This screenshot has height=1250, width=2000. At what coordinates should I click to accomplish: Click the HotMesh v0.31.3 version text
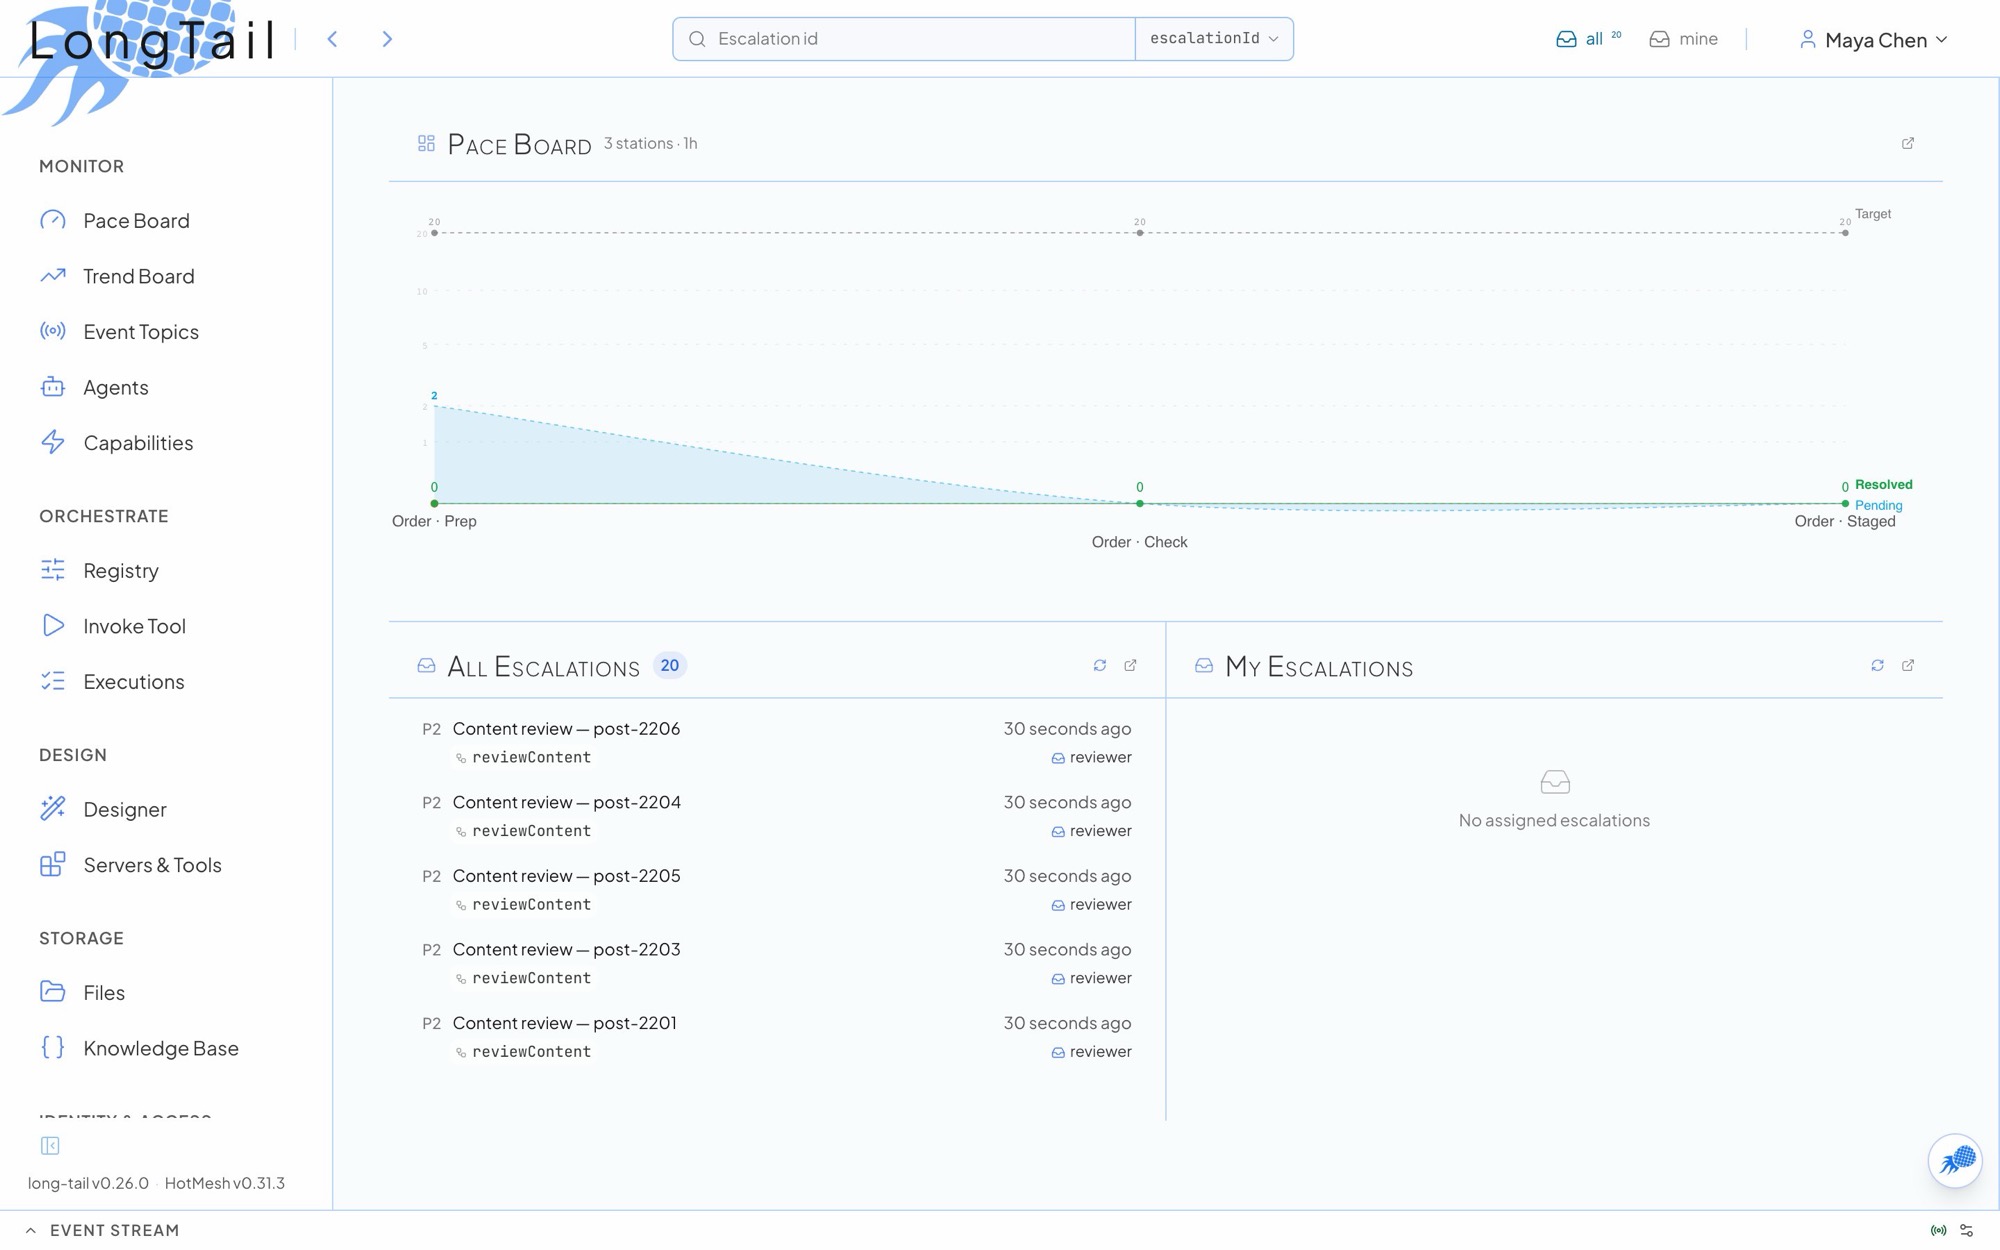coord(225,1183)
